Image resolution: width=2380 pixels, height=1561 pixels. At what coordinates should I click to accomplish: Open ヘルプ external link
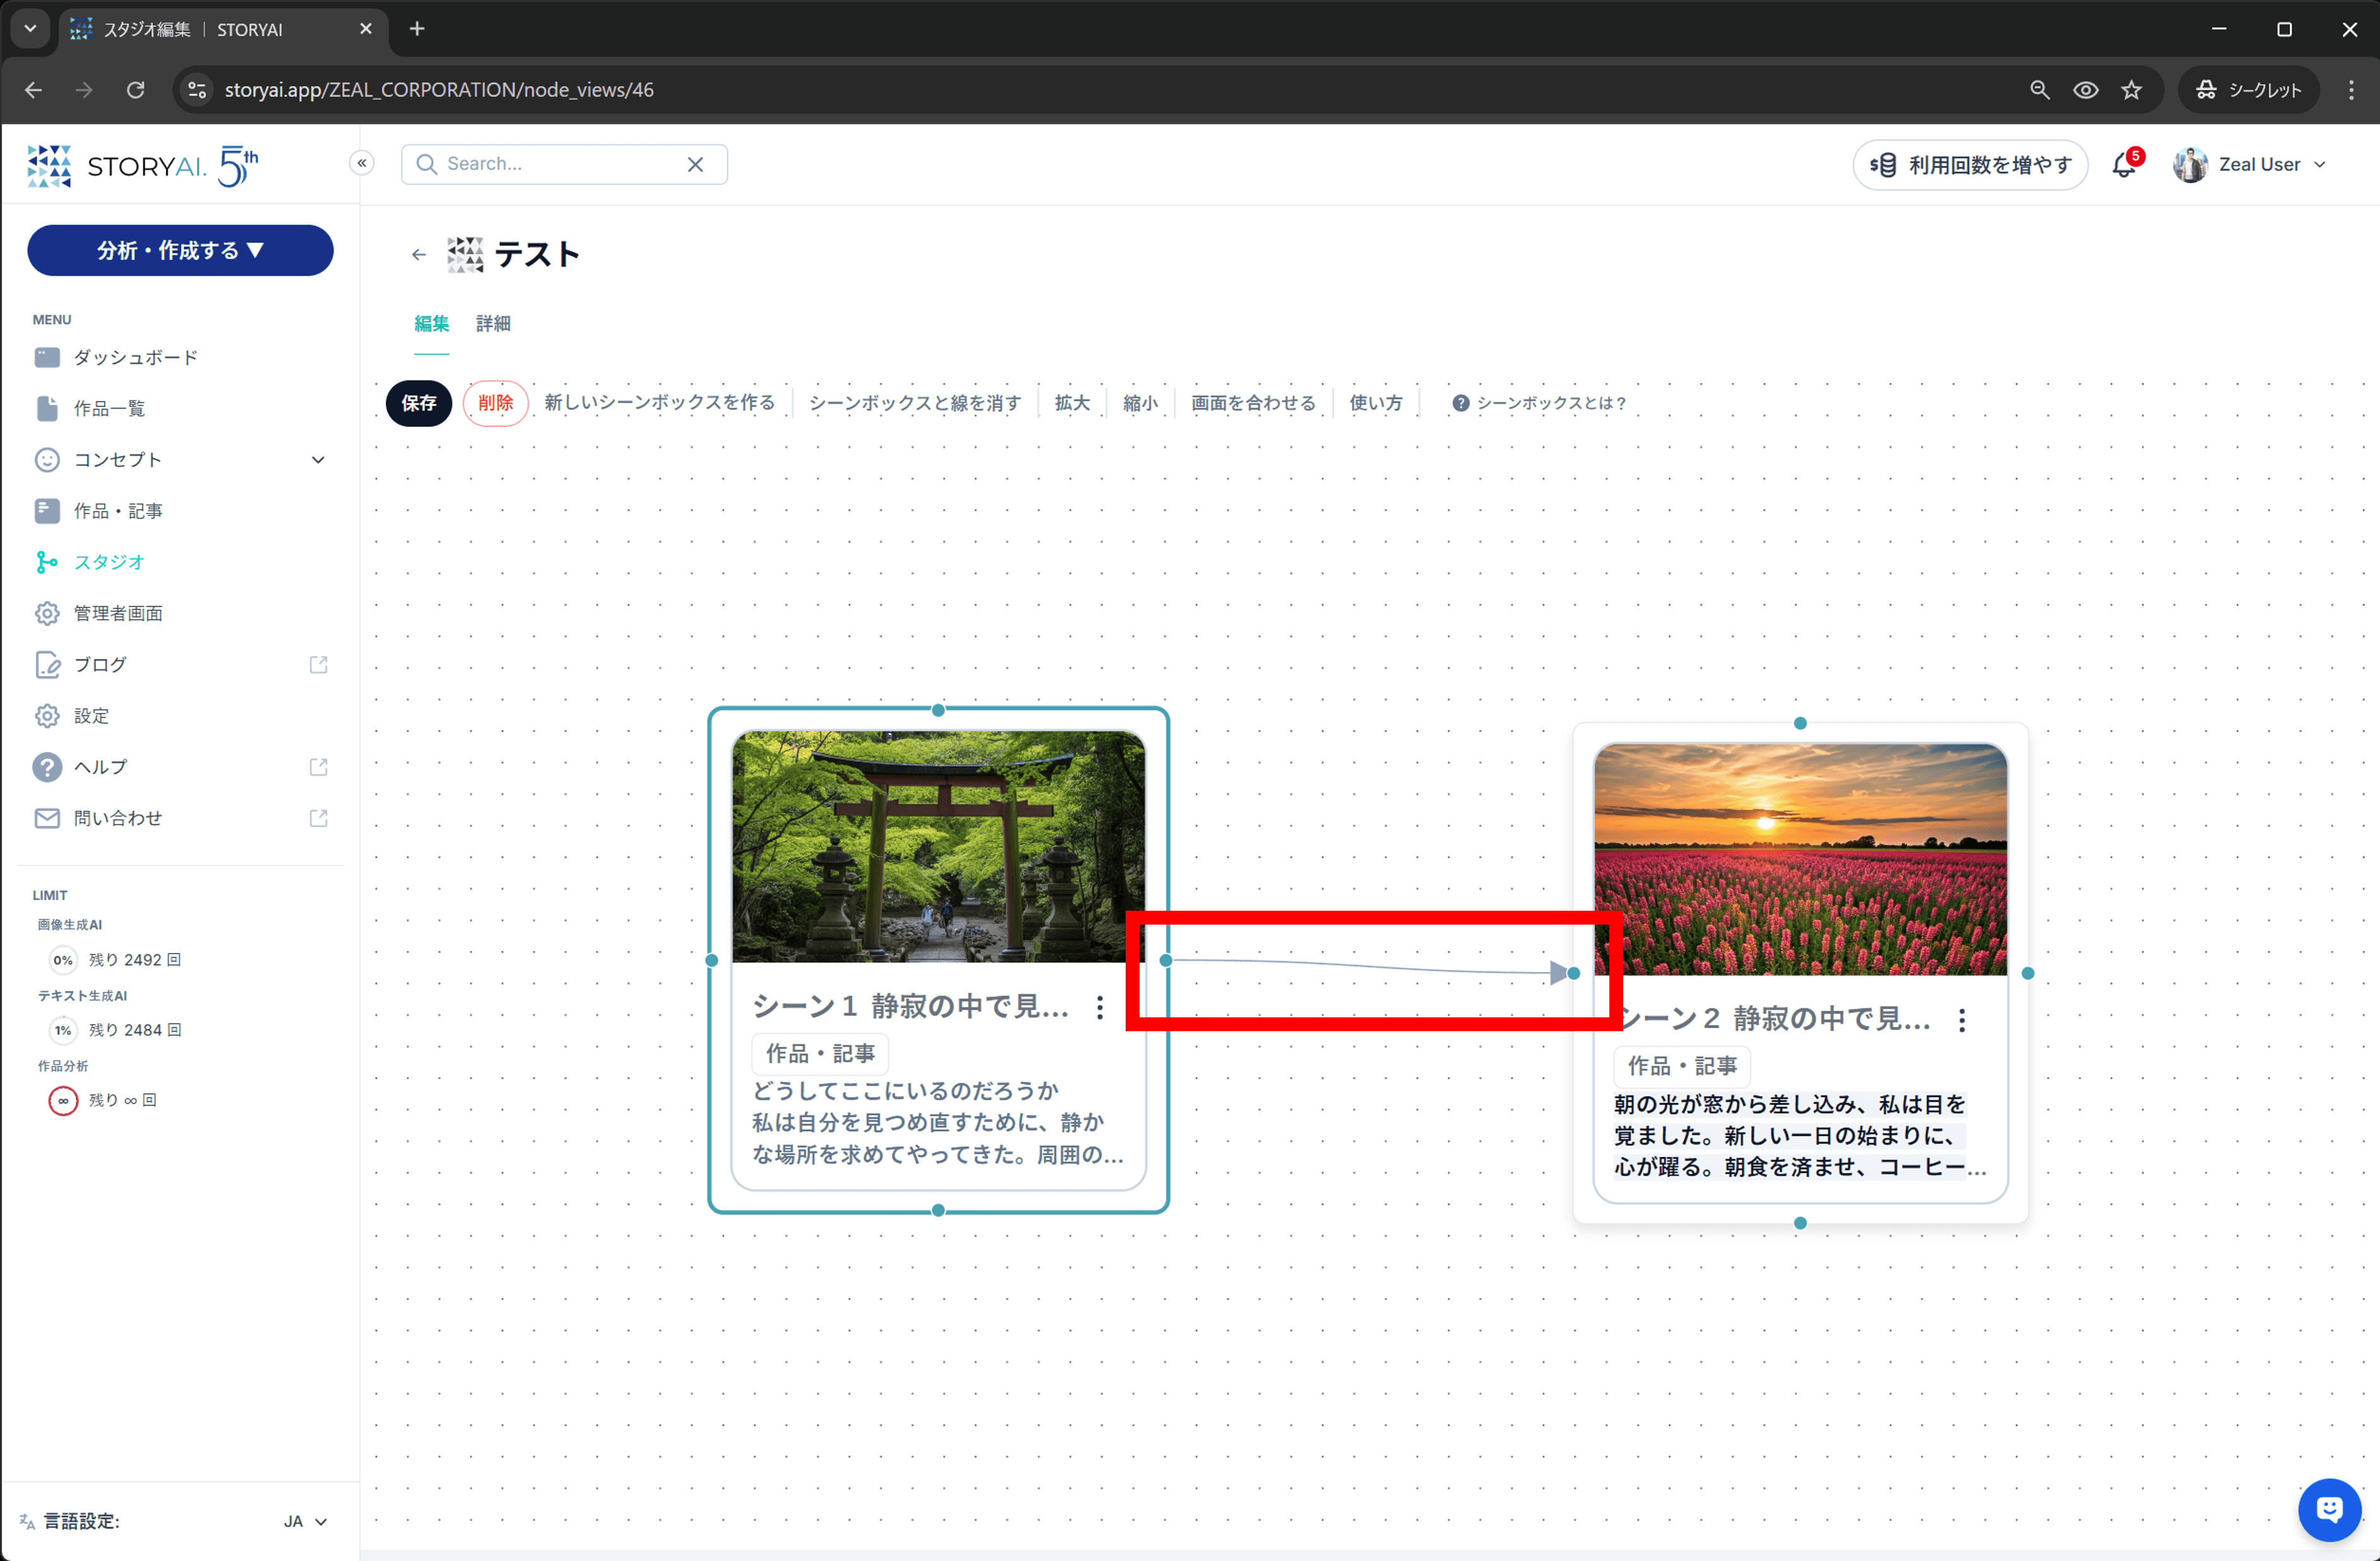180,767
